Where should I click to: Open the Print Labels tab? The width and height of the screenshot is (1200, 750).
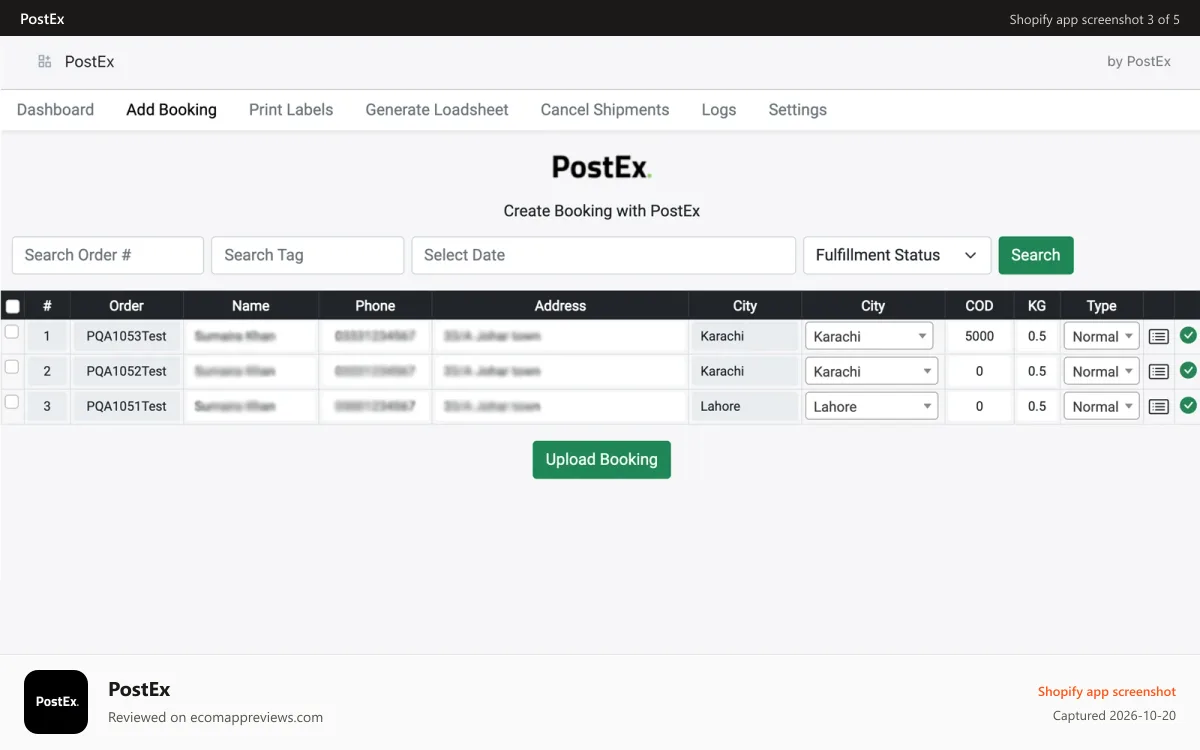pyautogui.click(x=291, y=110)
